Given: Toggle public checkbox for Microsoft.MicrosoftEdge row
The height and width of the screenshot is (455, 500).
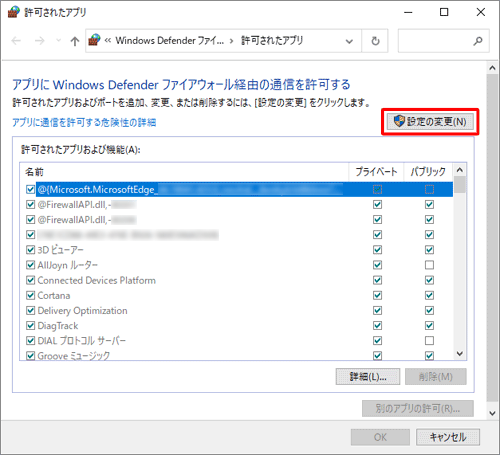Looking at the screenshot, I should (x=429, y=189).
